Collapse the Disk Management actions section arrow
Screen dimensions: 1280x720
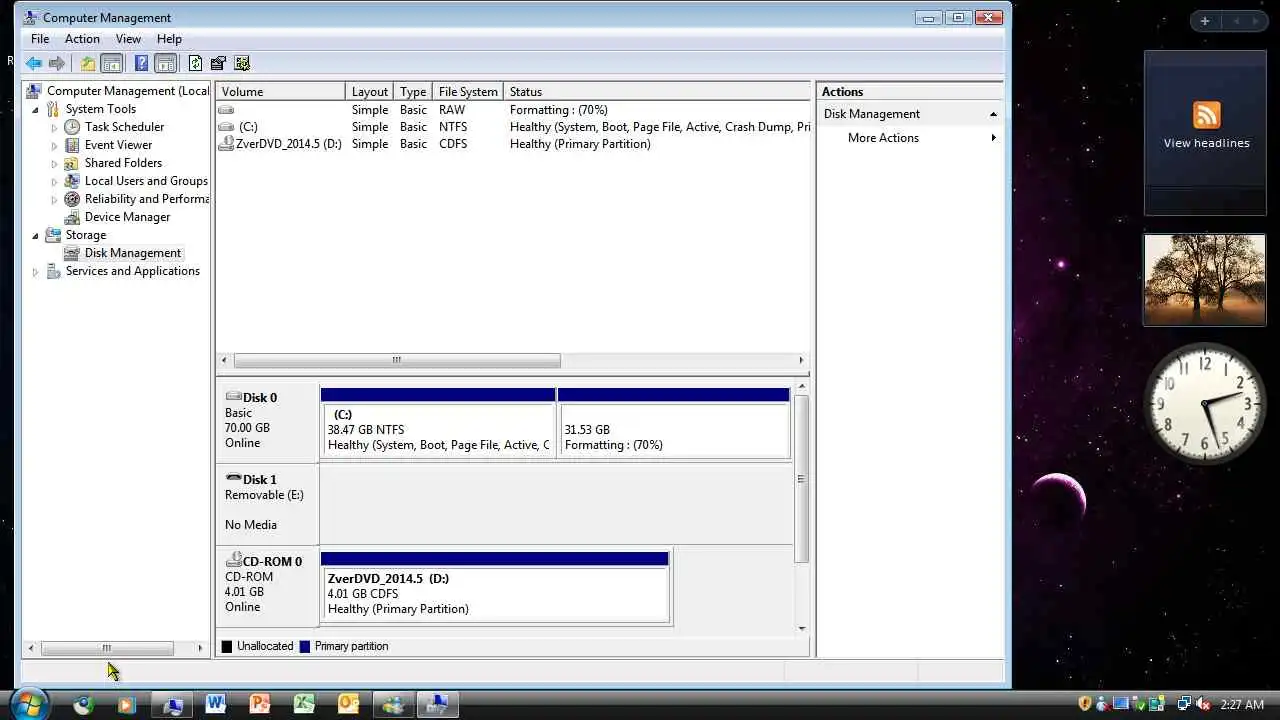993,114
